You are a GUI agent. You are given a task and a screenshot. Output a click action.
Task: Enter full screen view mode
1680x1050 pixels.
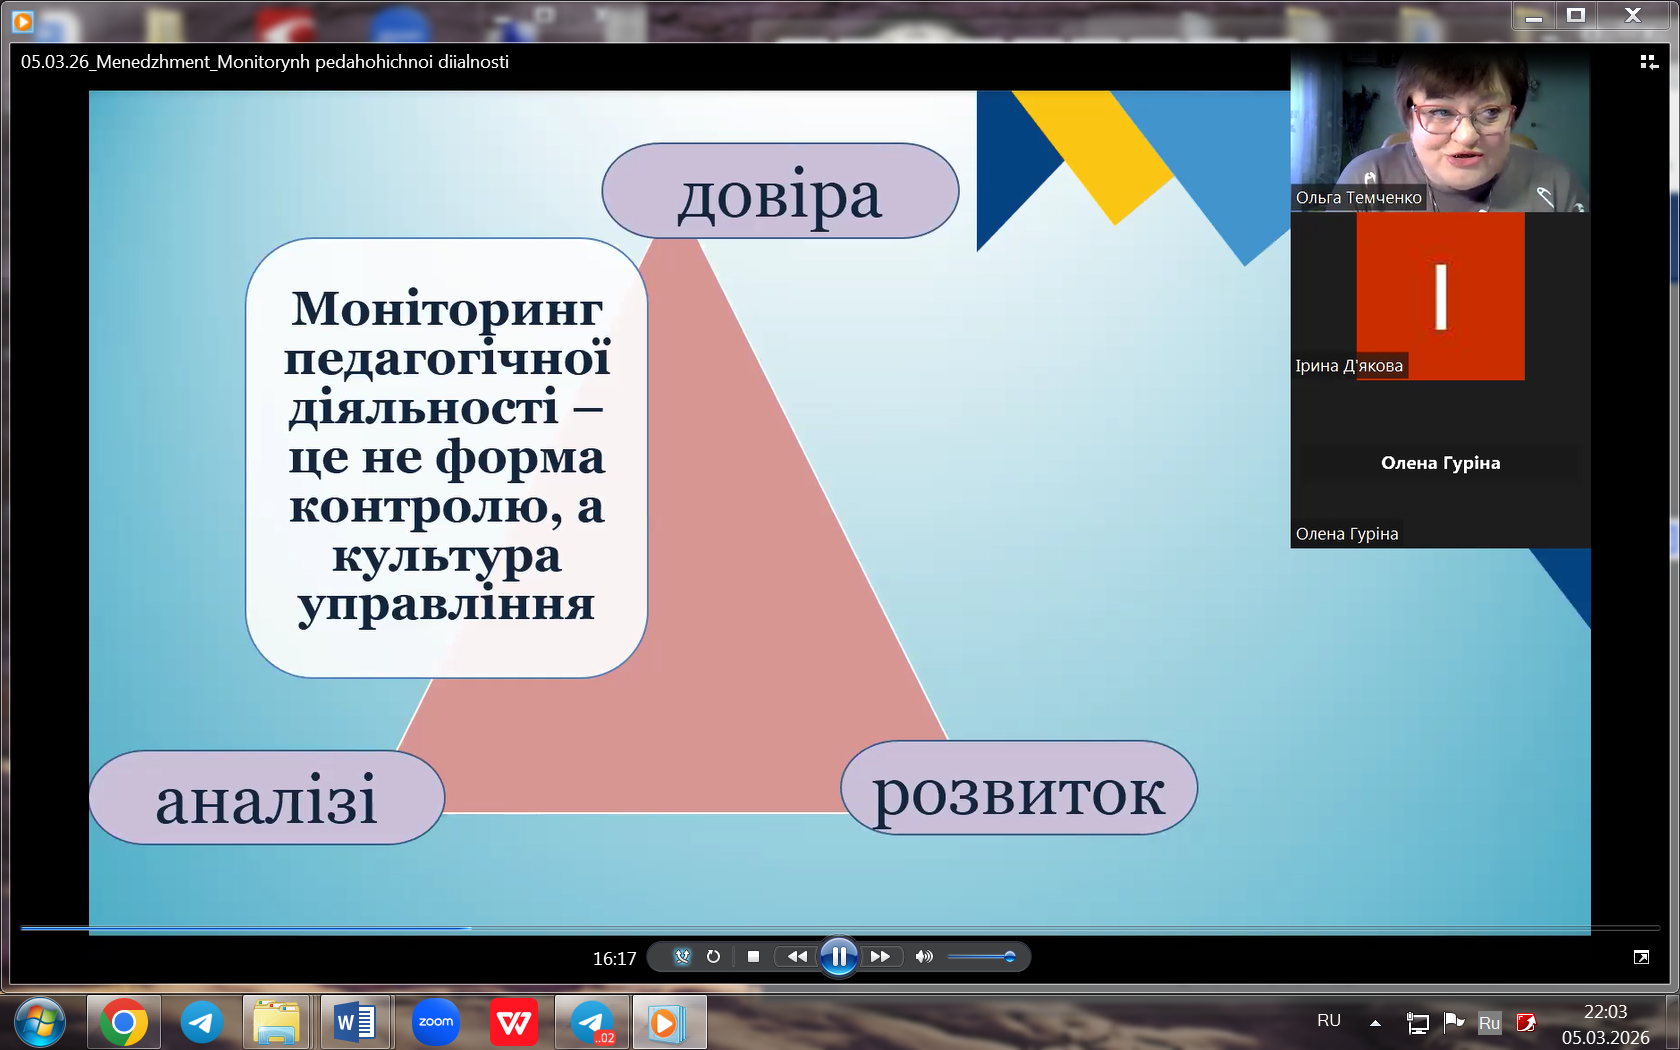tap(1641, 957)
